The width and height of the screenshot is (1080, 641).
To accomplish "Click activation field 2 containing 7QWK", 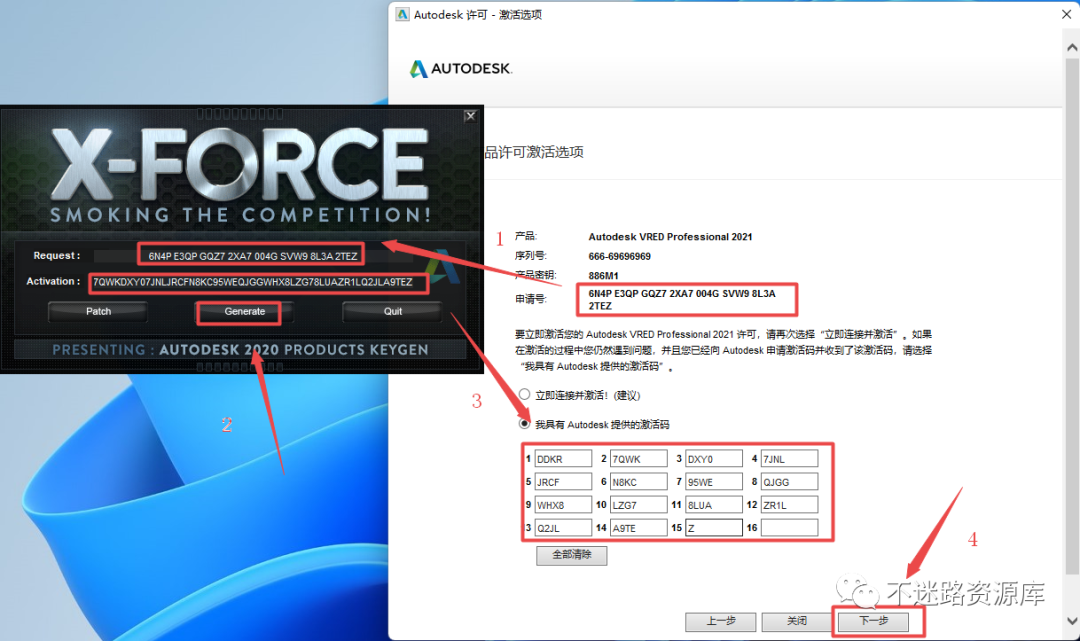I will point(638,459).
